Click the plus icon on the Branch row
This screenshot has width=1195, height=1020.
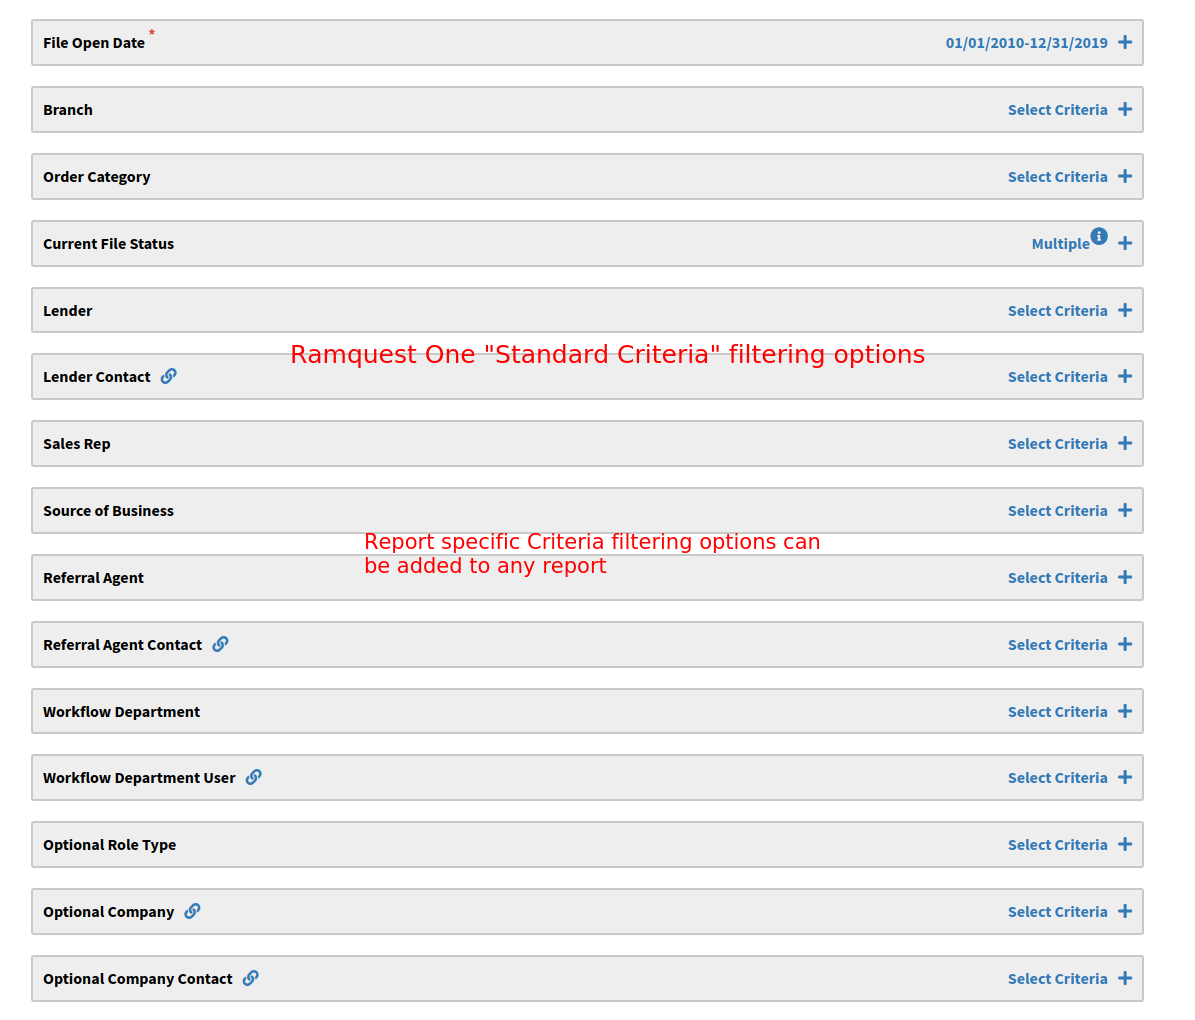coord(1125,109)
